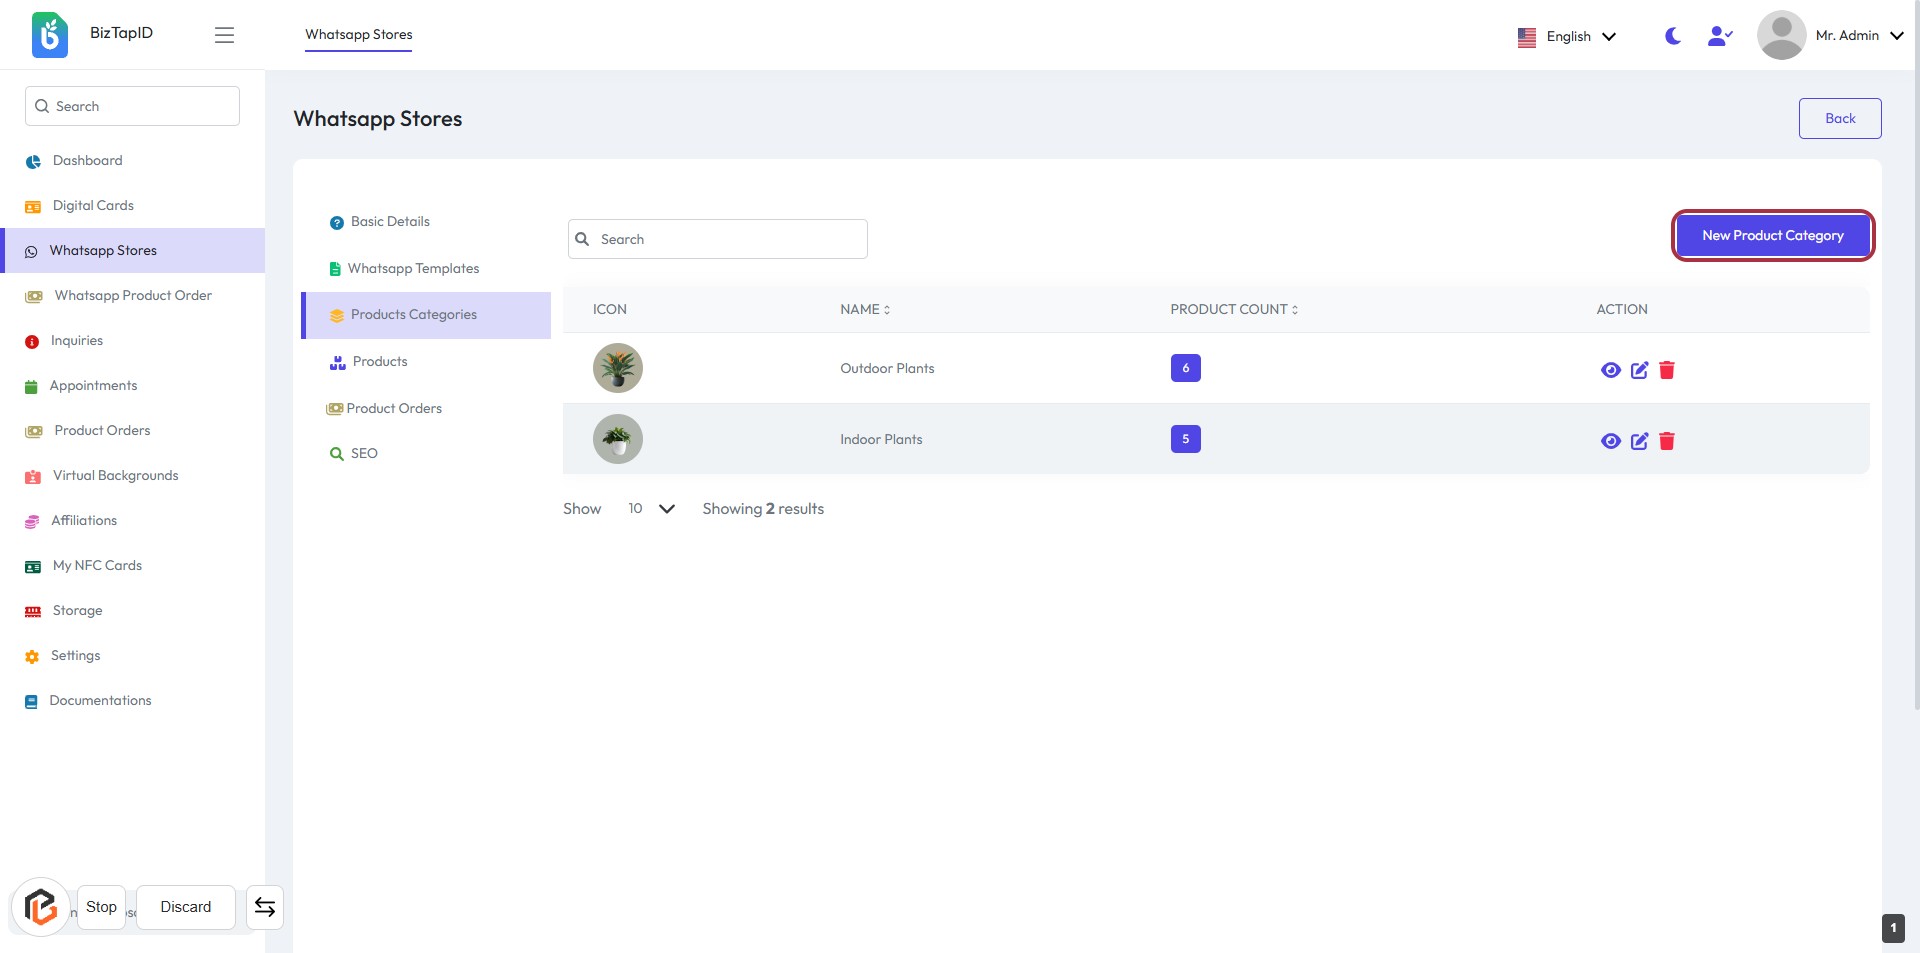
Task: Click the trash icon for Outdoor Plants
Action: pos(1667,370)
